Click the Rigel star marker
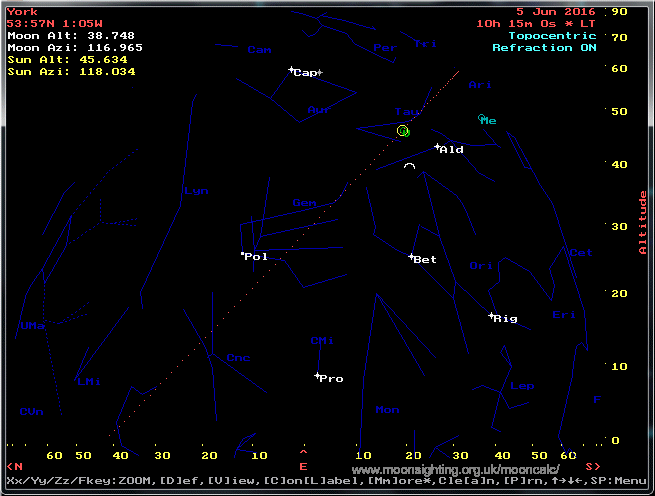This screenshot has height=496, width=655. [x=491, y=316]
